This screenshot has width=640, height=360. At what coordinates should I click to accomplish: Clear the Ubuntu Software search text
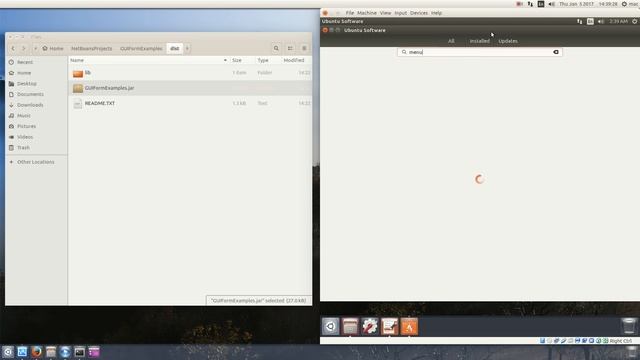[556, 52]
